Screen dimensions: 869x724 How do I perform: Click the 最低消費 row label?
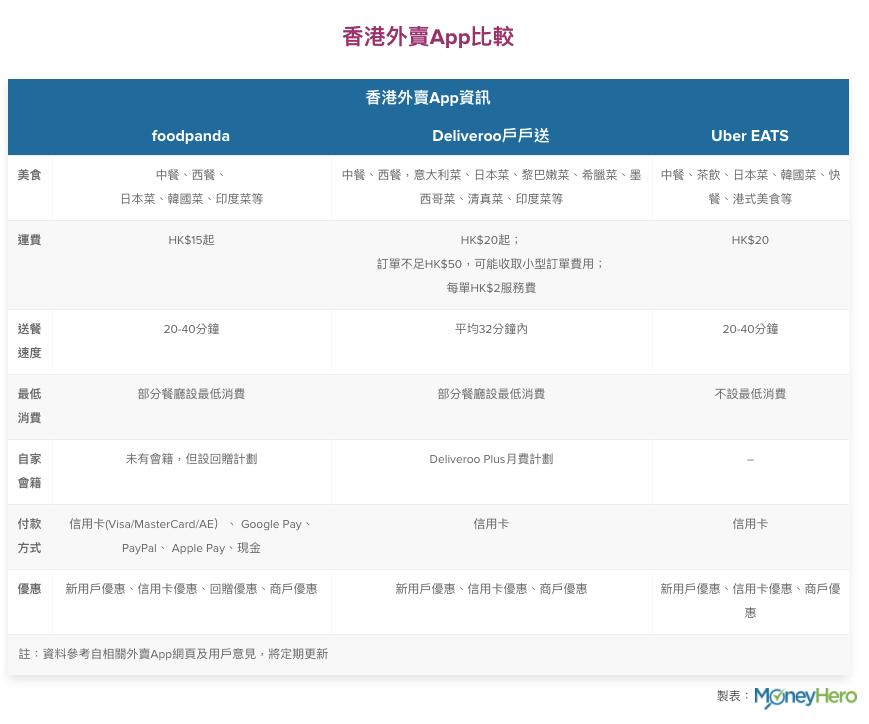29,406
